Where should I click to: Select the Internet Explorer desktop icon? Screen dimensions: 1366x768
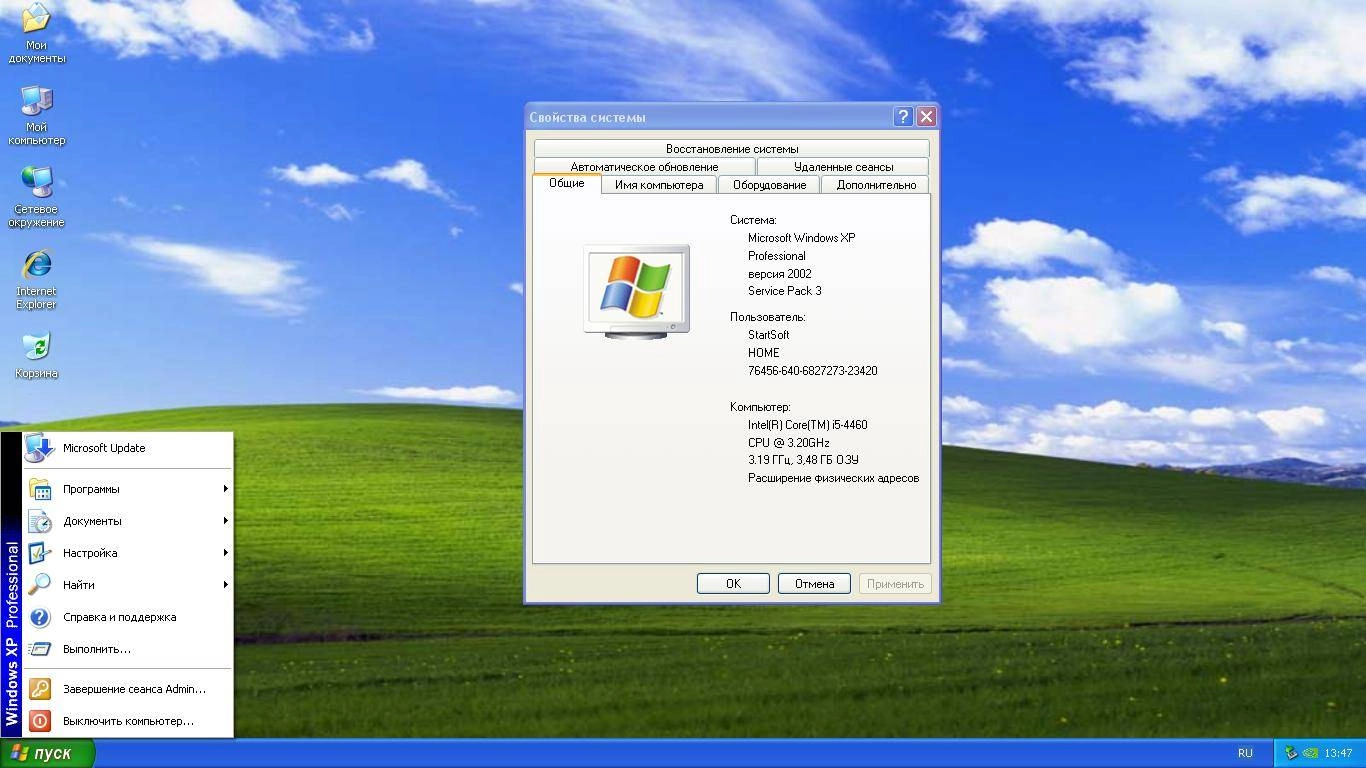[36, 279]
